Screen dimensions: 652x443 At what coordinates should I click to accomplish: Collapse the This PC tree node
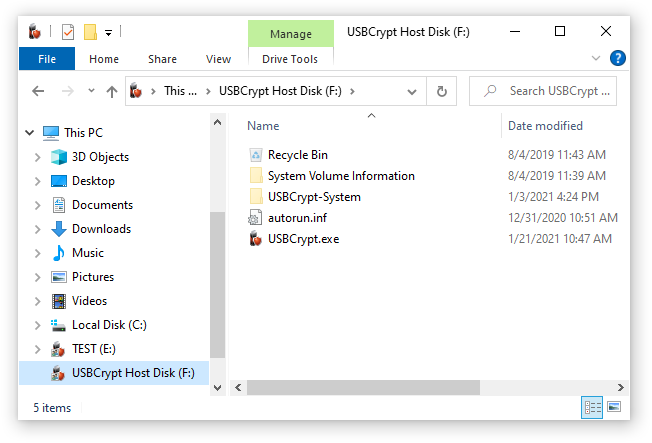click(30, 133)
